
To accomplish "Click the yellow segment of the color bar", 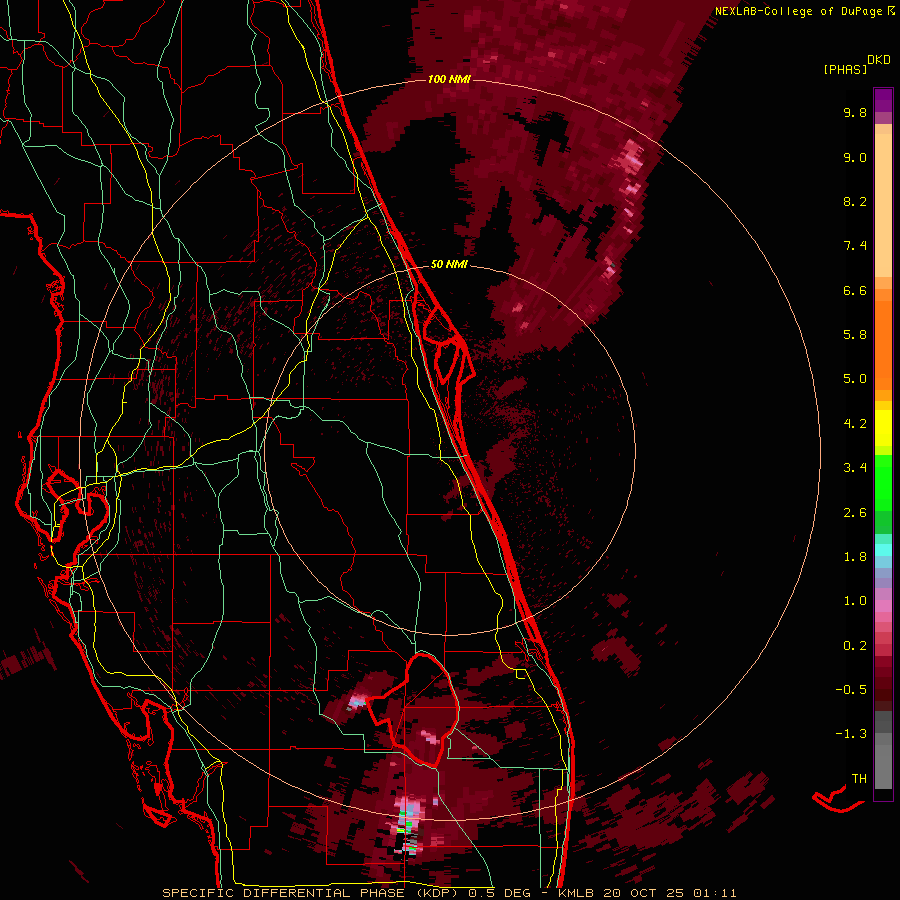I will click(x=883, y=428).
